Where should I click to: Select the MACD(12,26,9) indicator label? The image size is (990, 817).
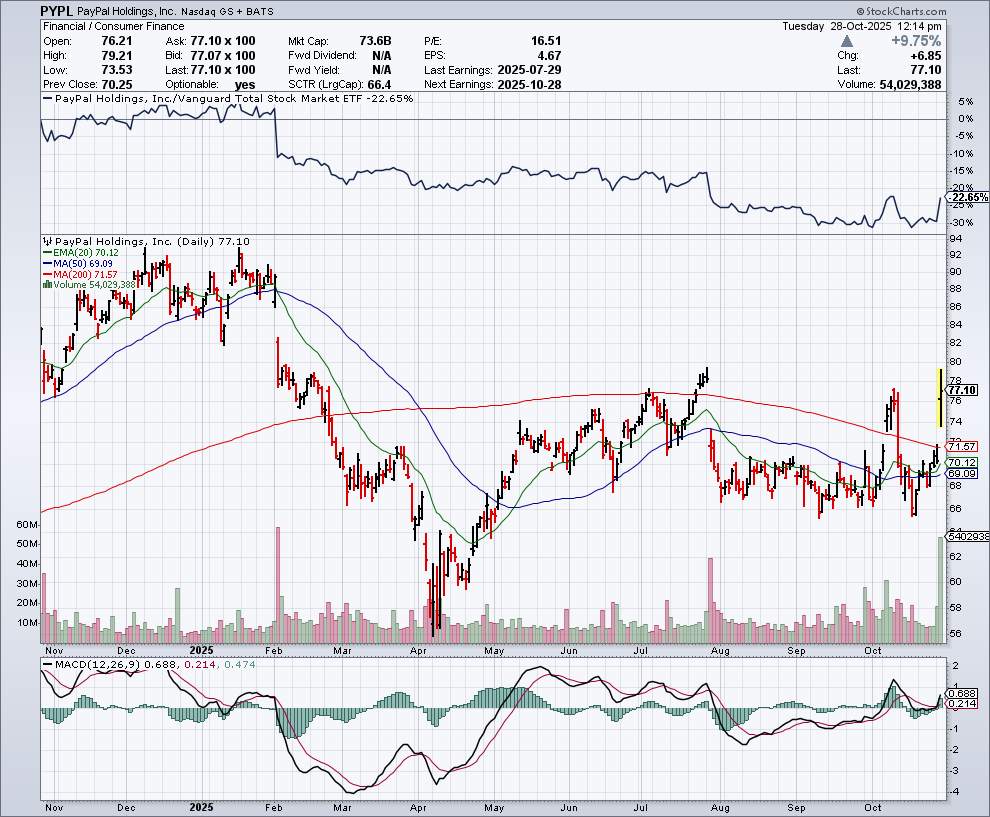(x=97, y=663)
